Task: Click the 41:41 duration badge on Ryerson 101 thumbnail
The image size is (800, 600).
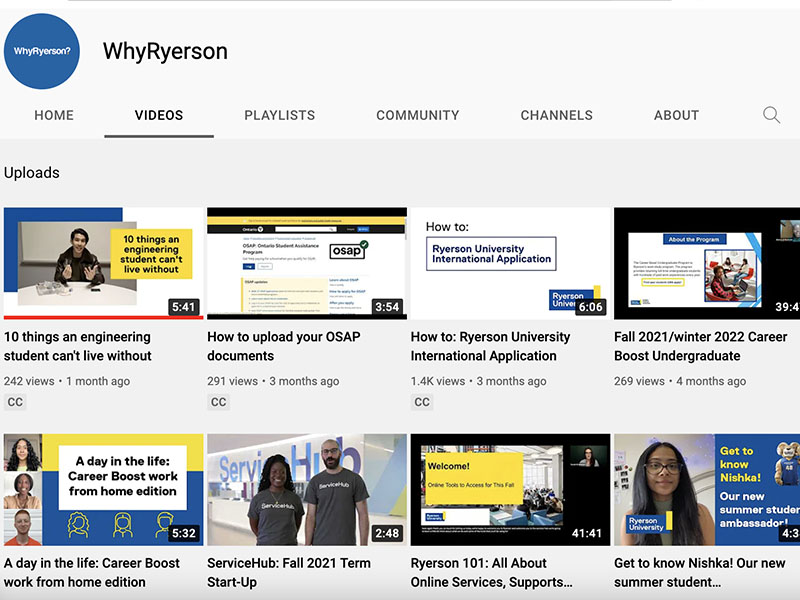Action: click(585, 533)
